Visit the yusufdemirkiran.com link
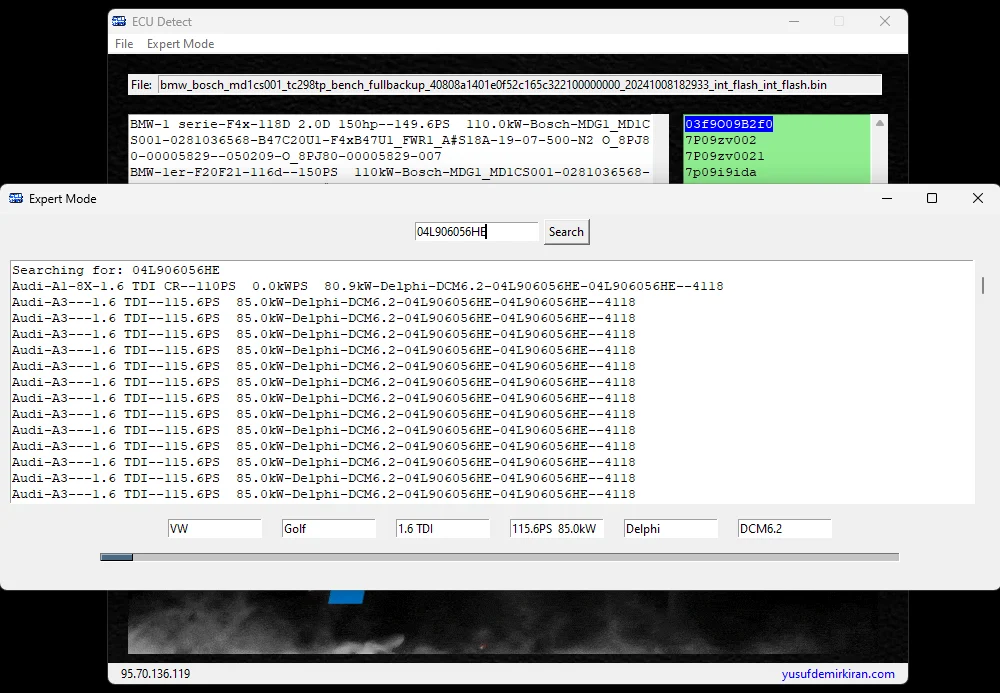The image size is (1000, 693). (838, 674)
